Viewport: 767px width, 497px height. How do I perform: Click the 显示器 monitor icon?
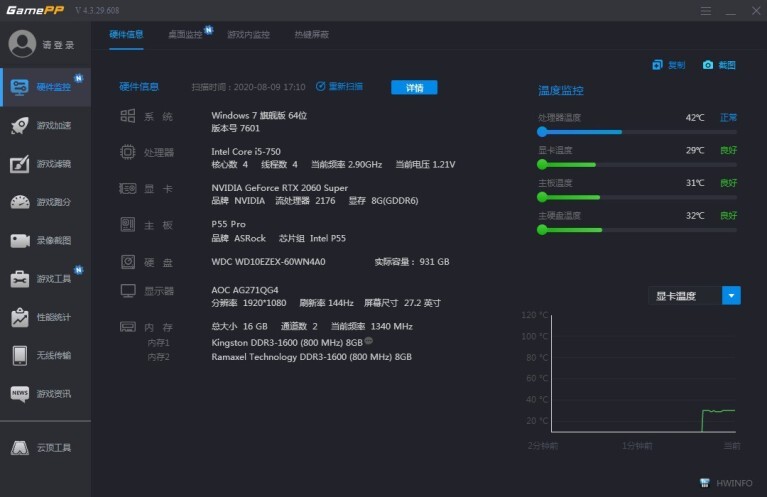(128, 291)
